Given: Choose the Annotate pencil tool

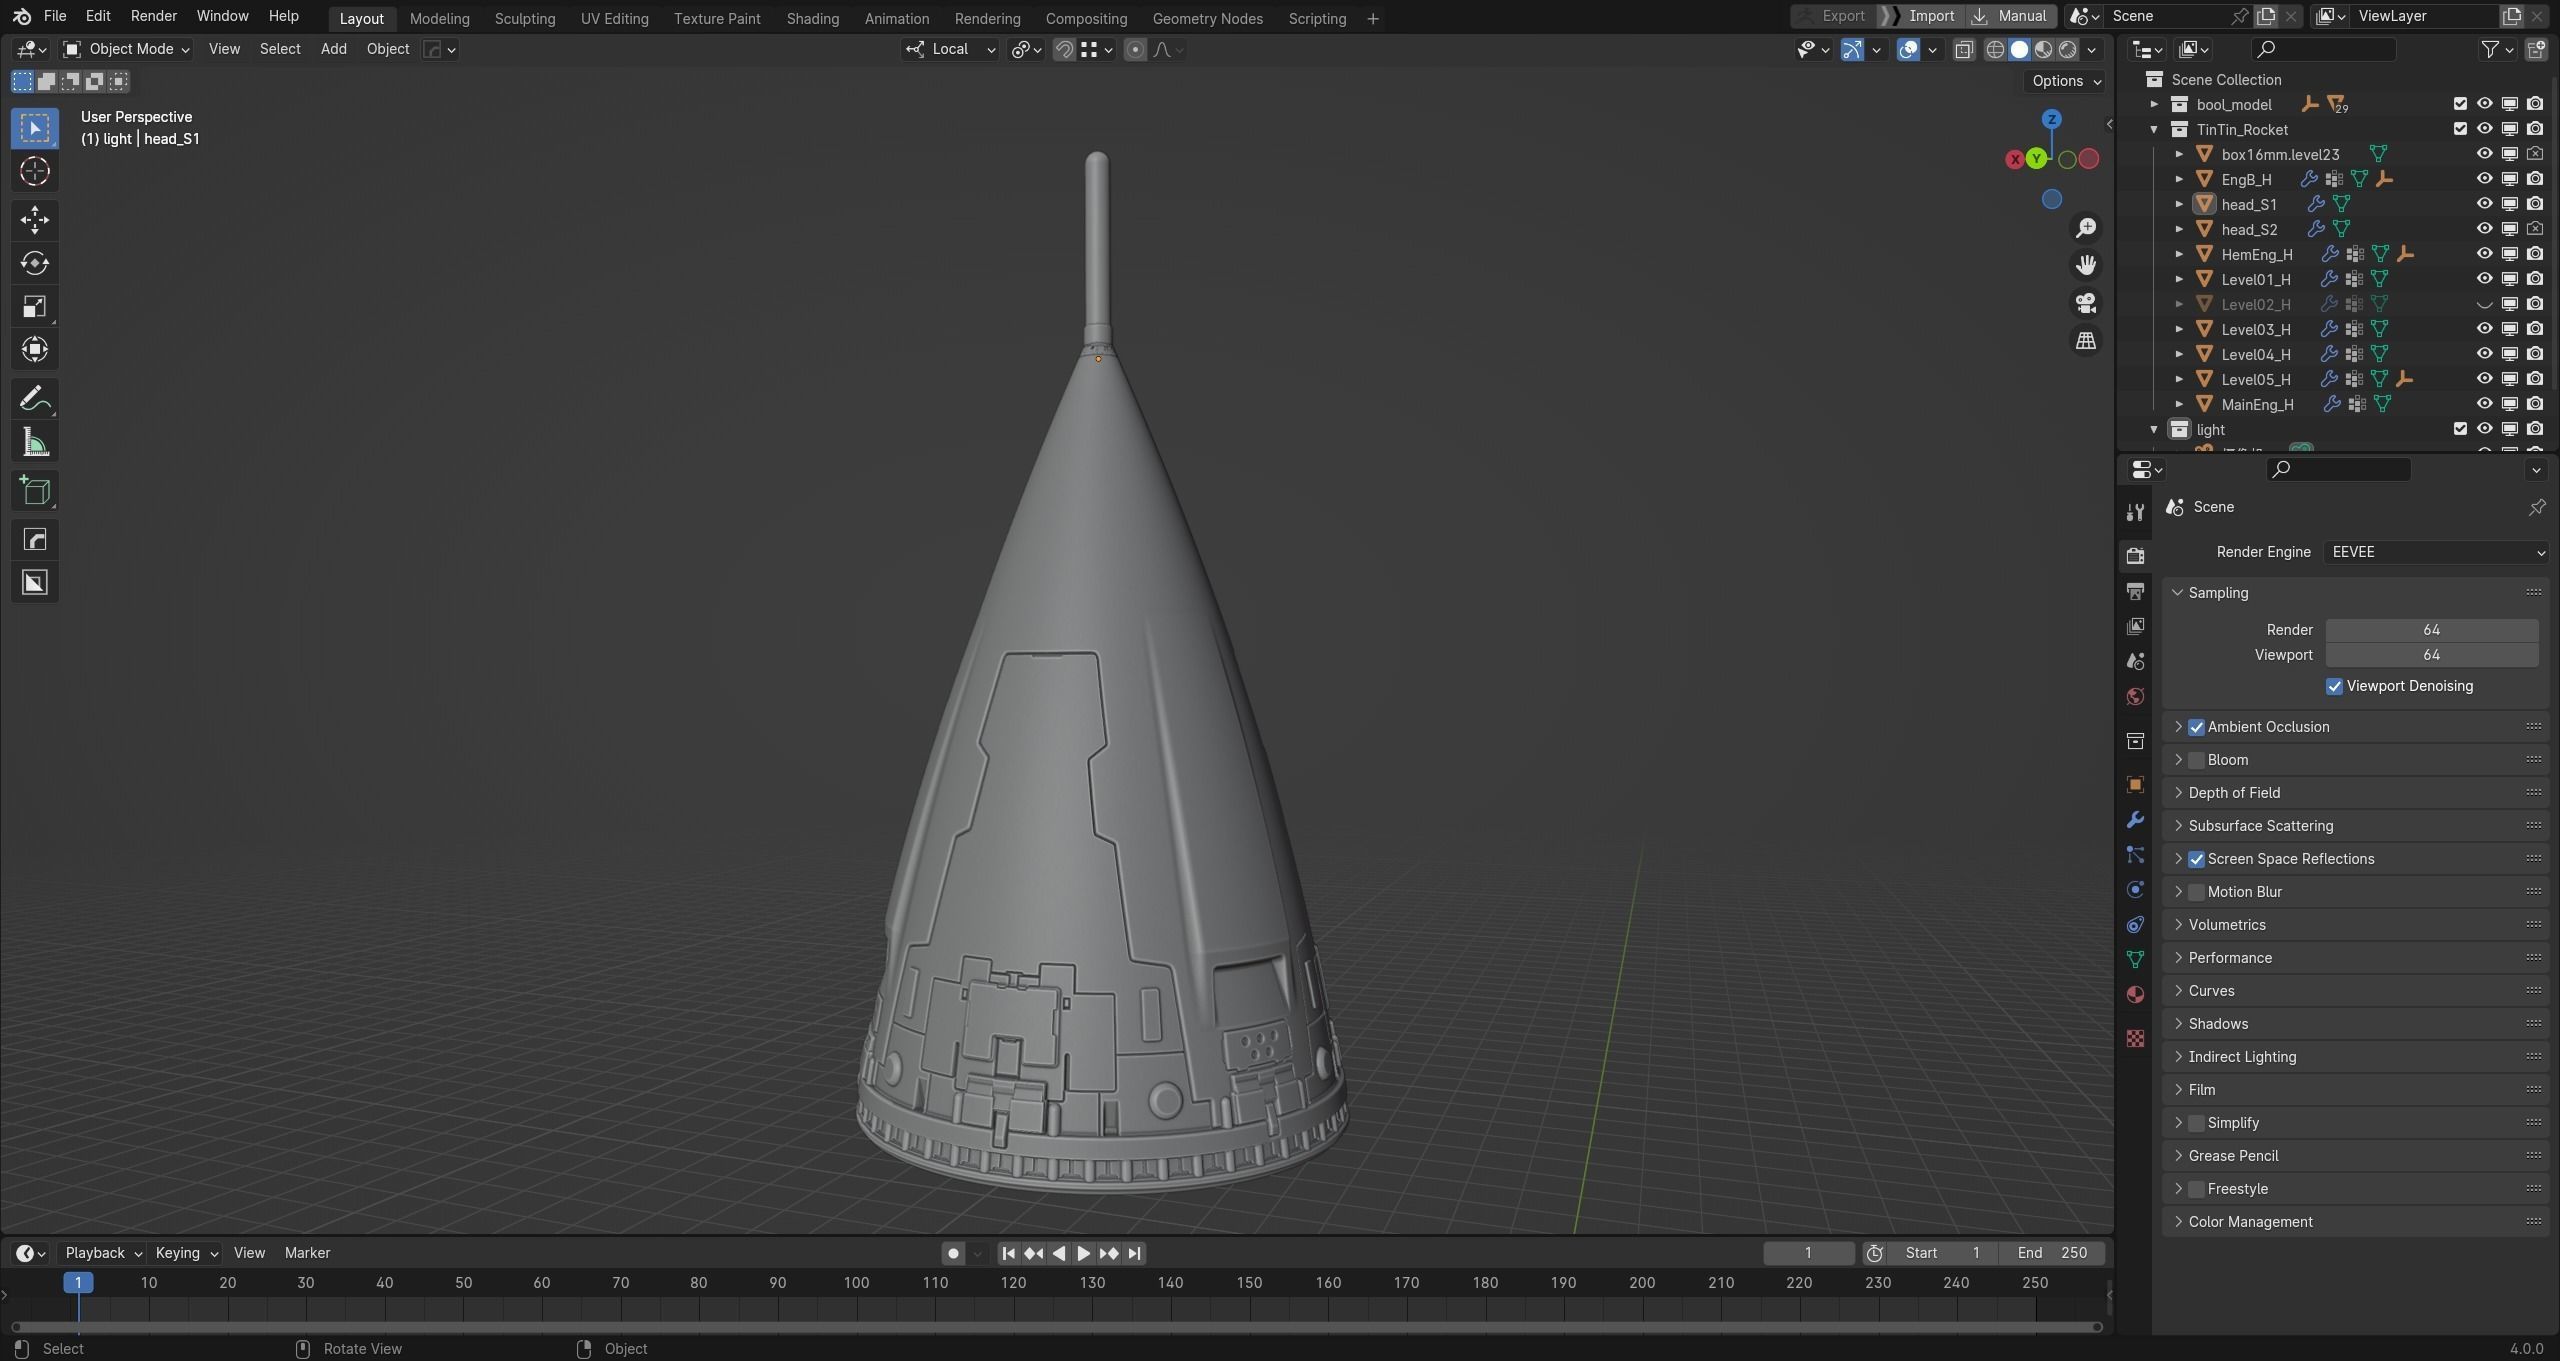Looking at the screenshot, I should [35, 399].
